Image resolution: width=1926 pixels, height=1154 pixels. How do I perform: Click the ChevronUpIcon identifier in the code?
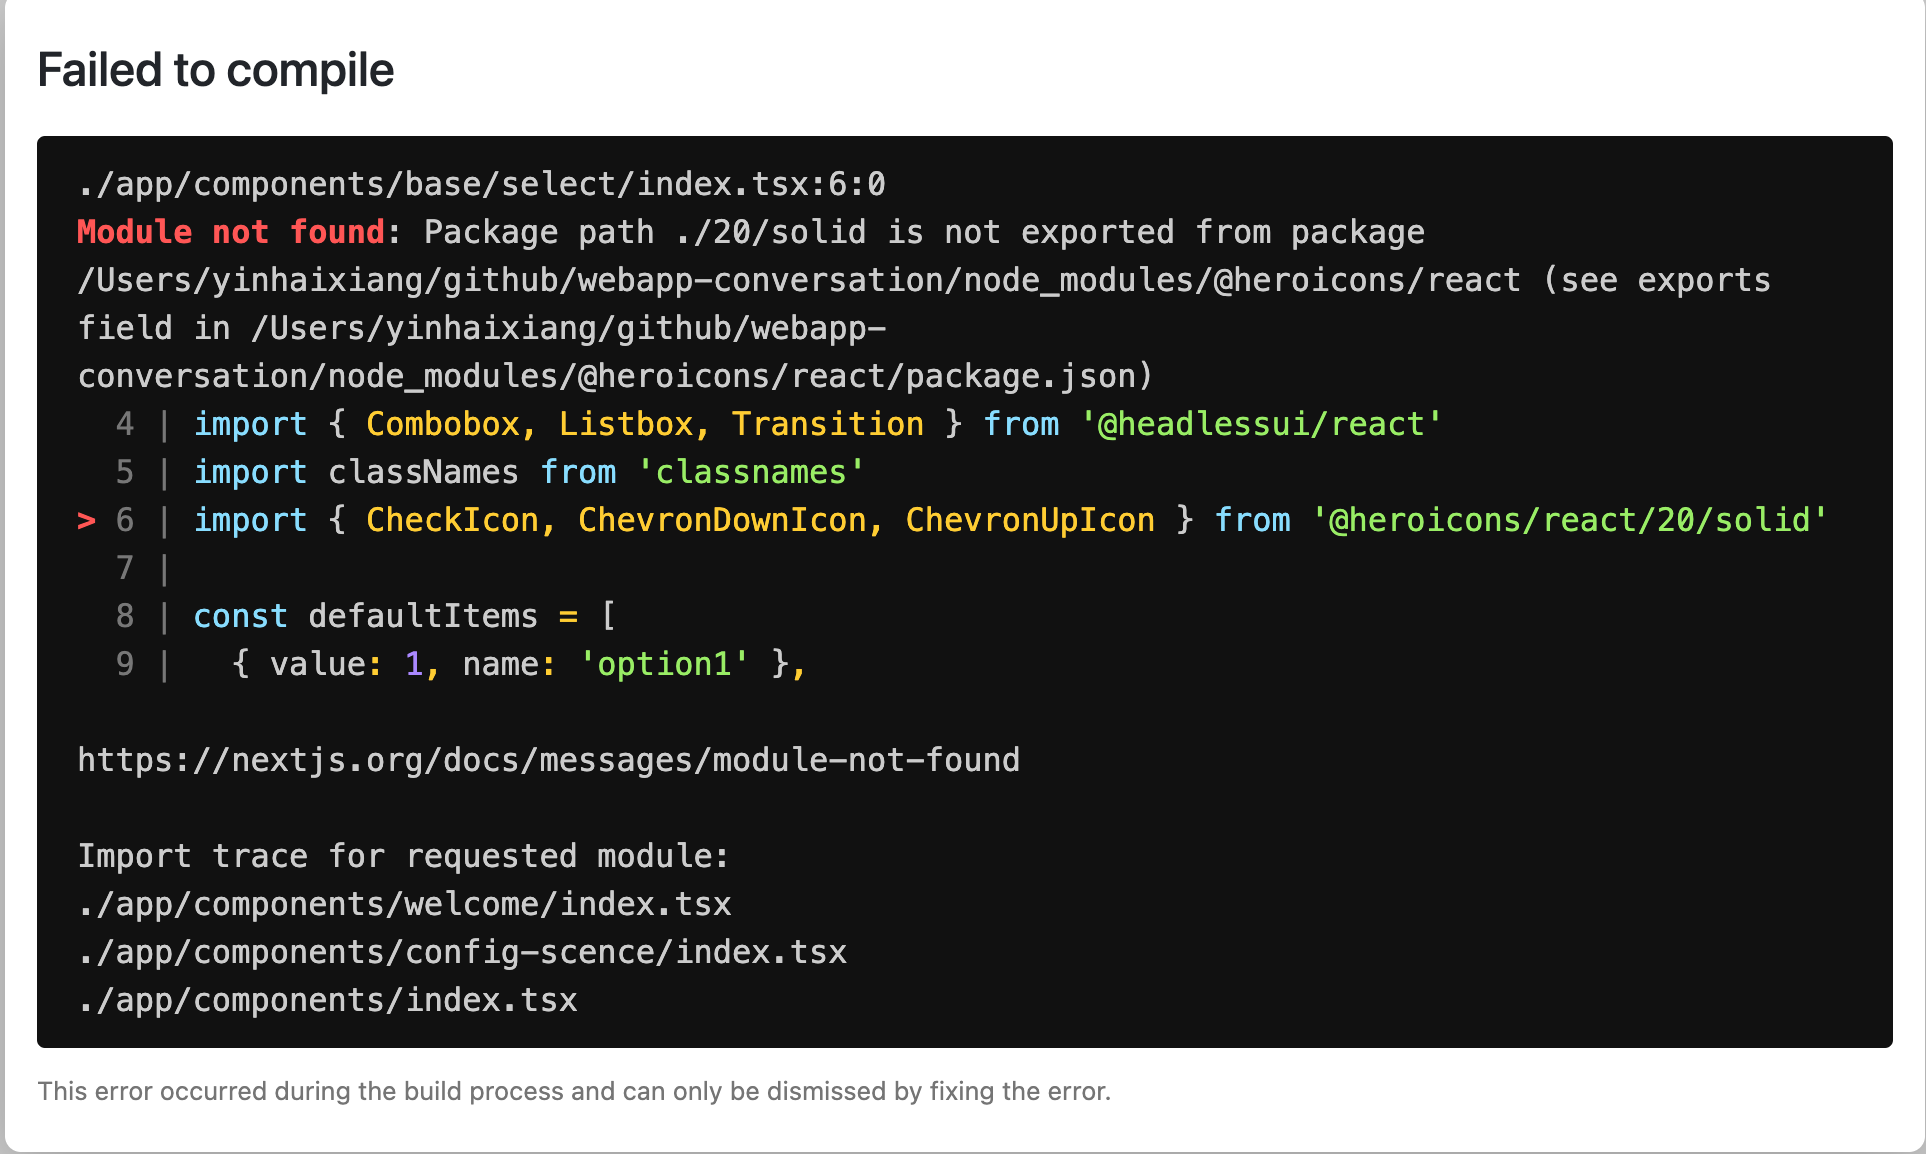[x=1030, y=520]
